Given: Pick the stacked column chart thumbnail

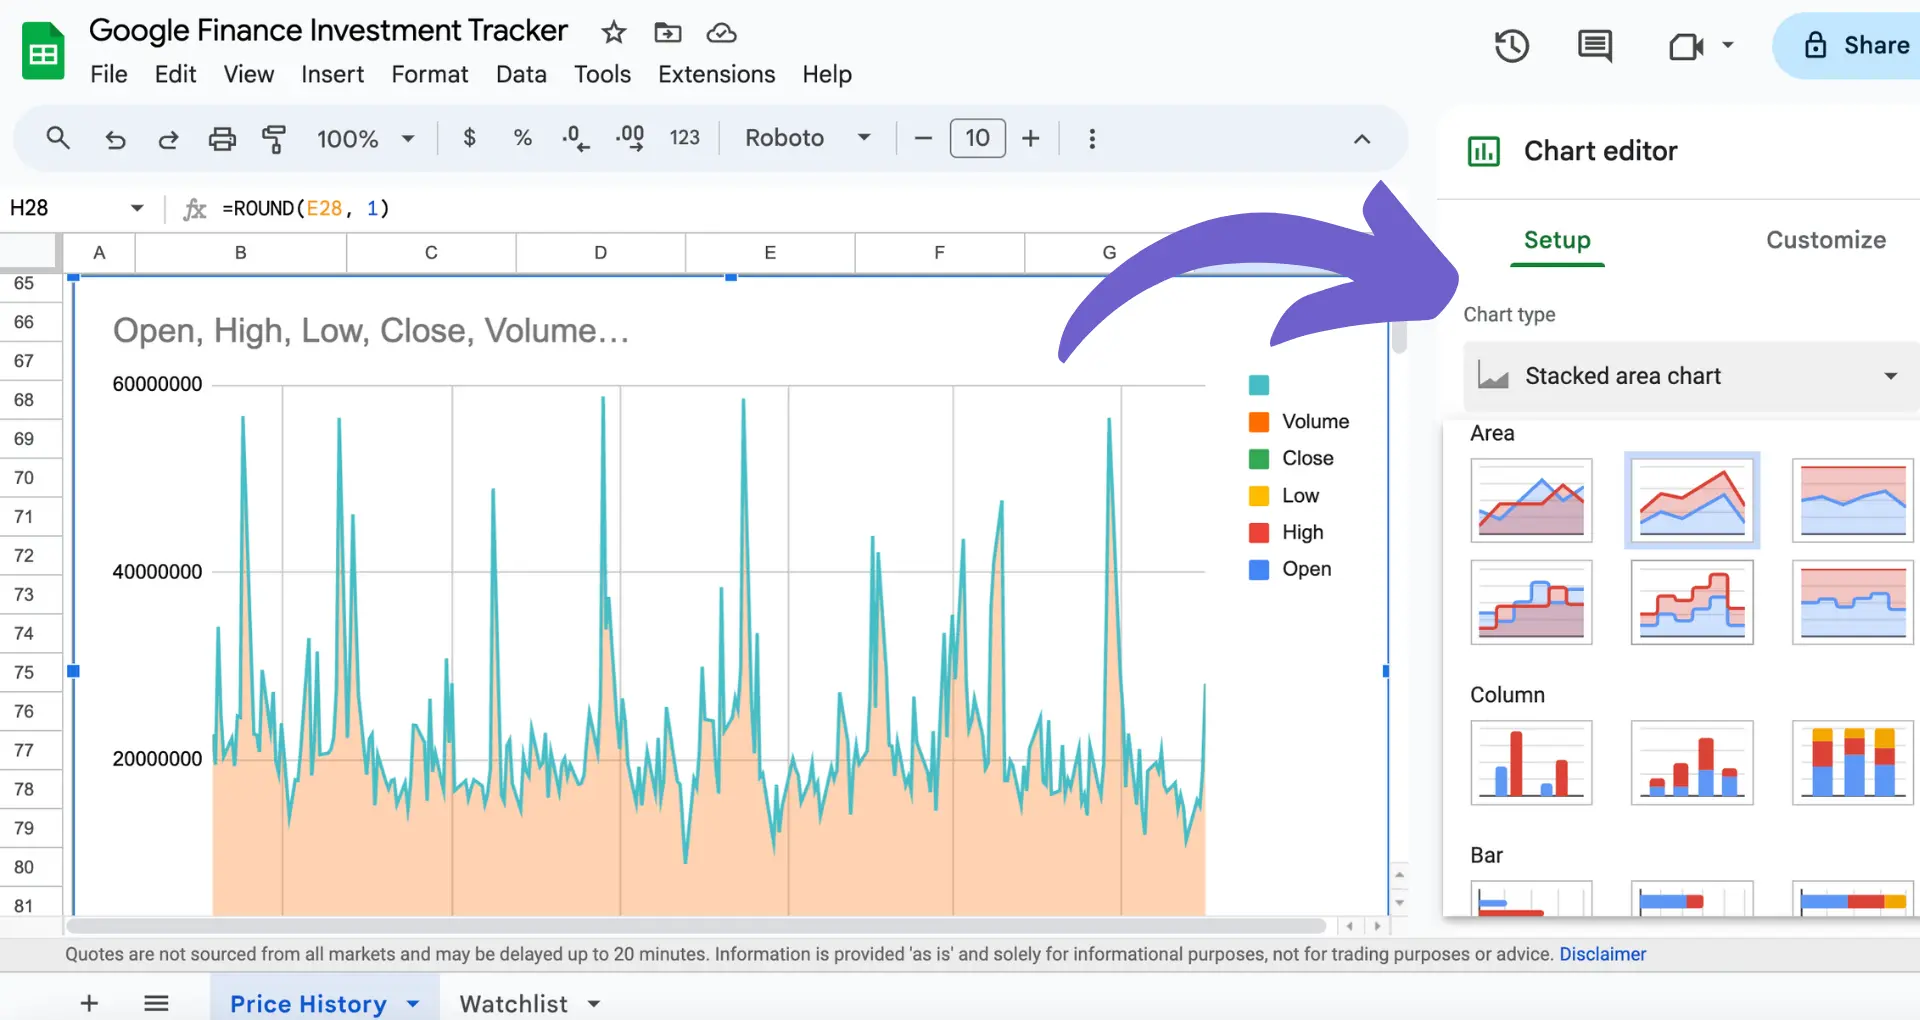Looking at the screenshot, I should pyautogui.click(x=1692, y=762).
